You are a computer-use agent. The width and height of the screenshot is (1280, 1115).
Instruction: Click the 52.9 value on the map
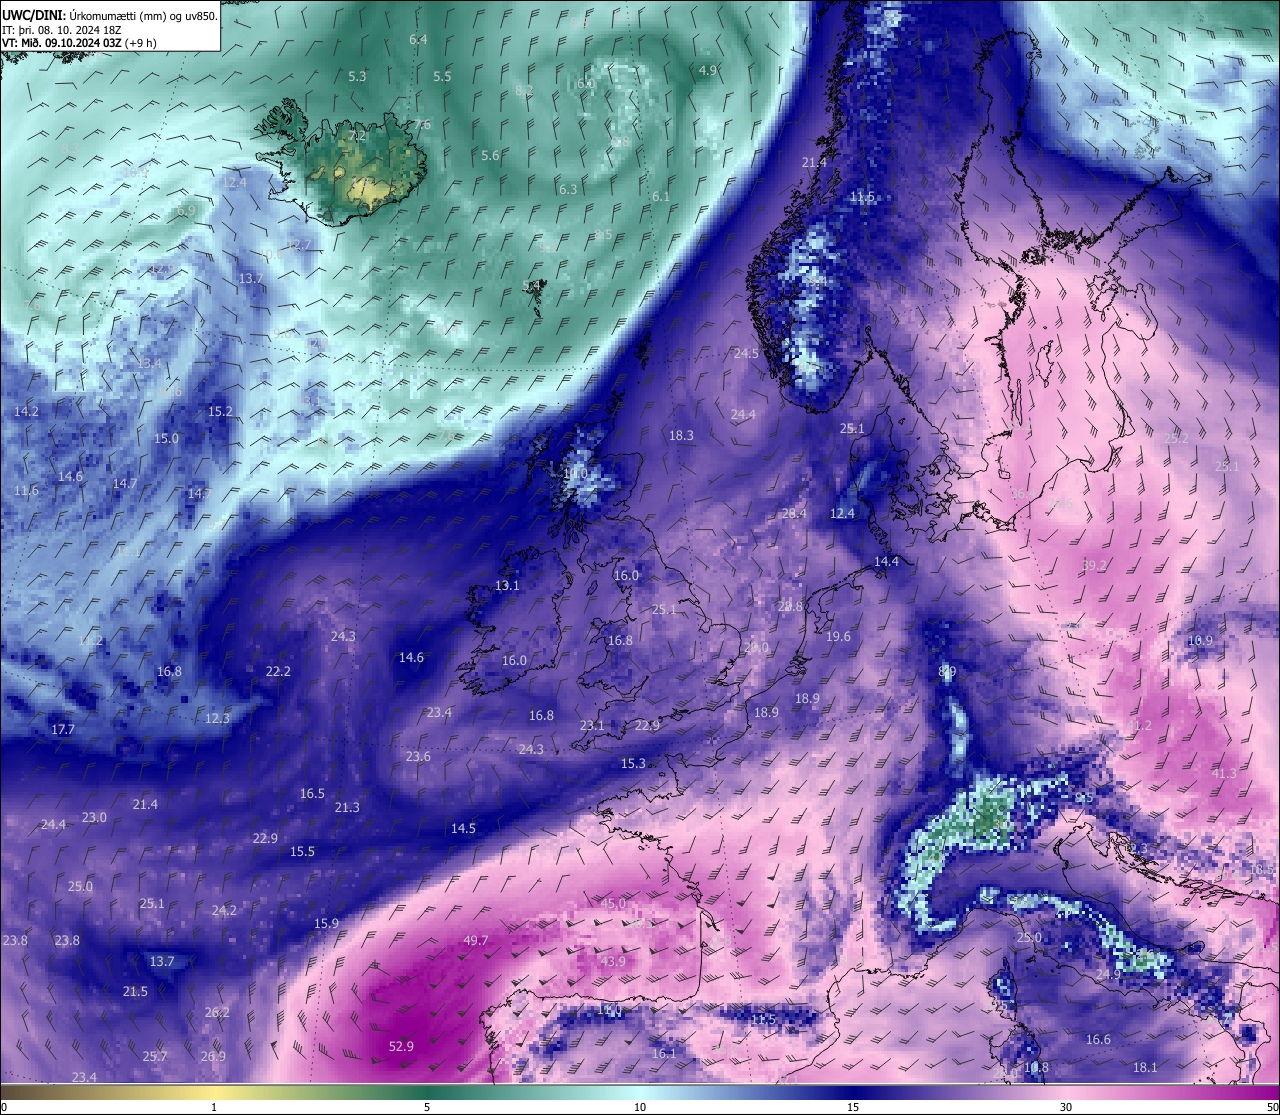pos(401,1046)
